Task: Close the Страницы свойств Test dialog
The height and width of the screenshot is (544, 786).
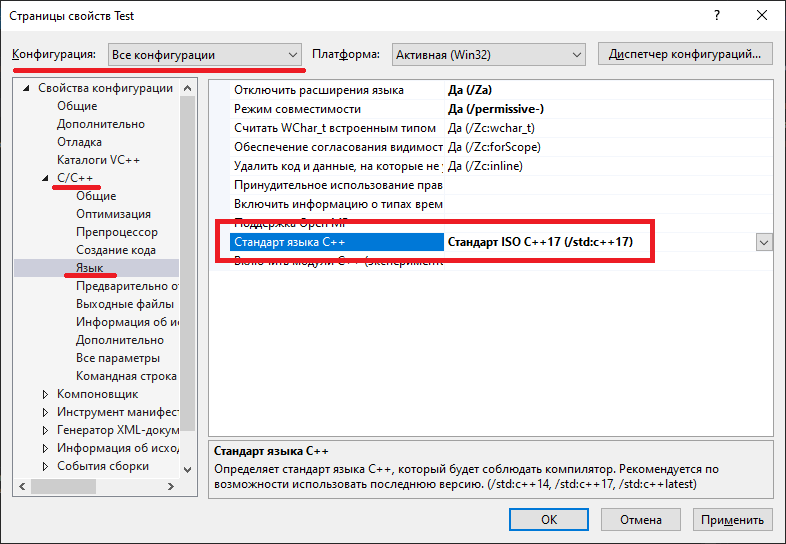Action: [762, 16]
